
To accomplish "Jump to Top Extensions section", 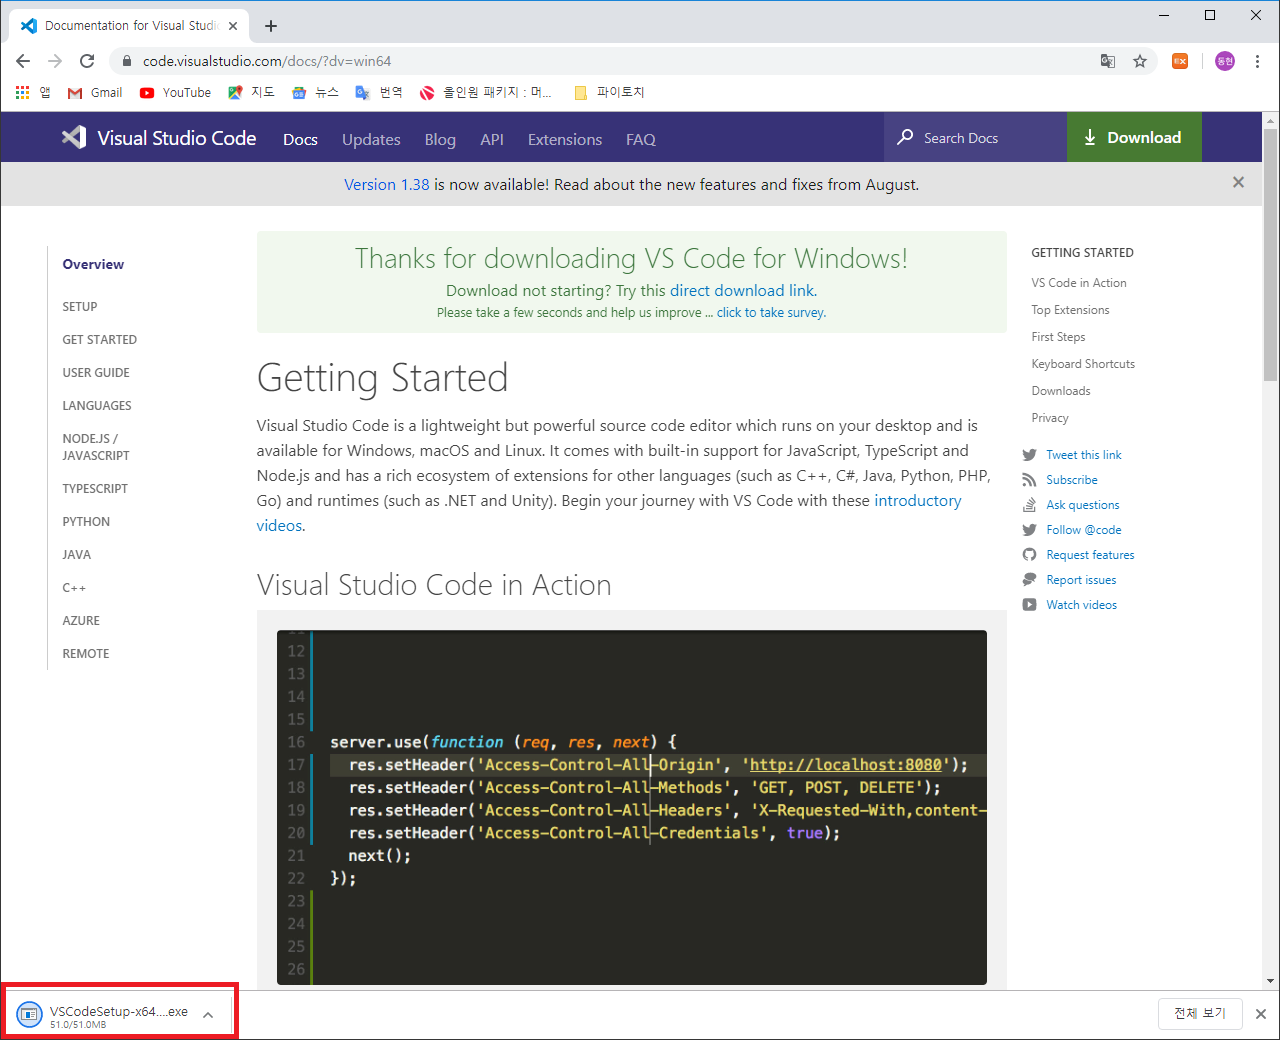I will point(1070,310).
